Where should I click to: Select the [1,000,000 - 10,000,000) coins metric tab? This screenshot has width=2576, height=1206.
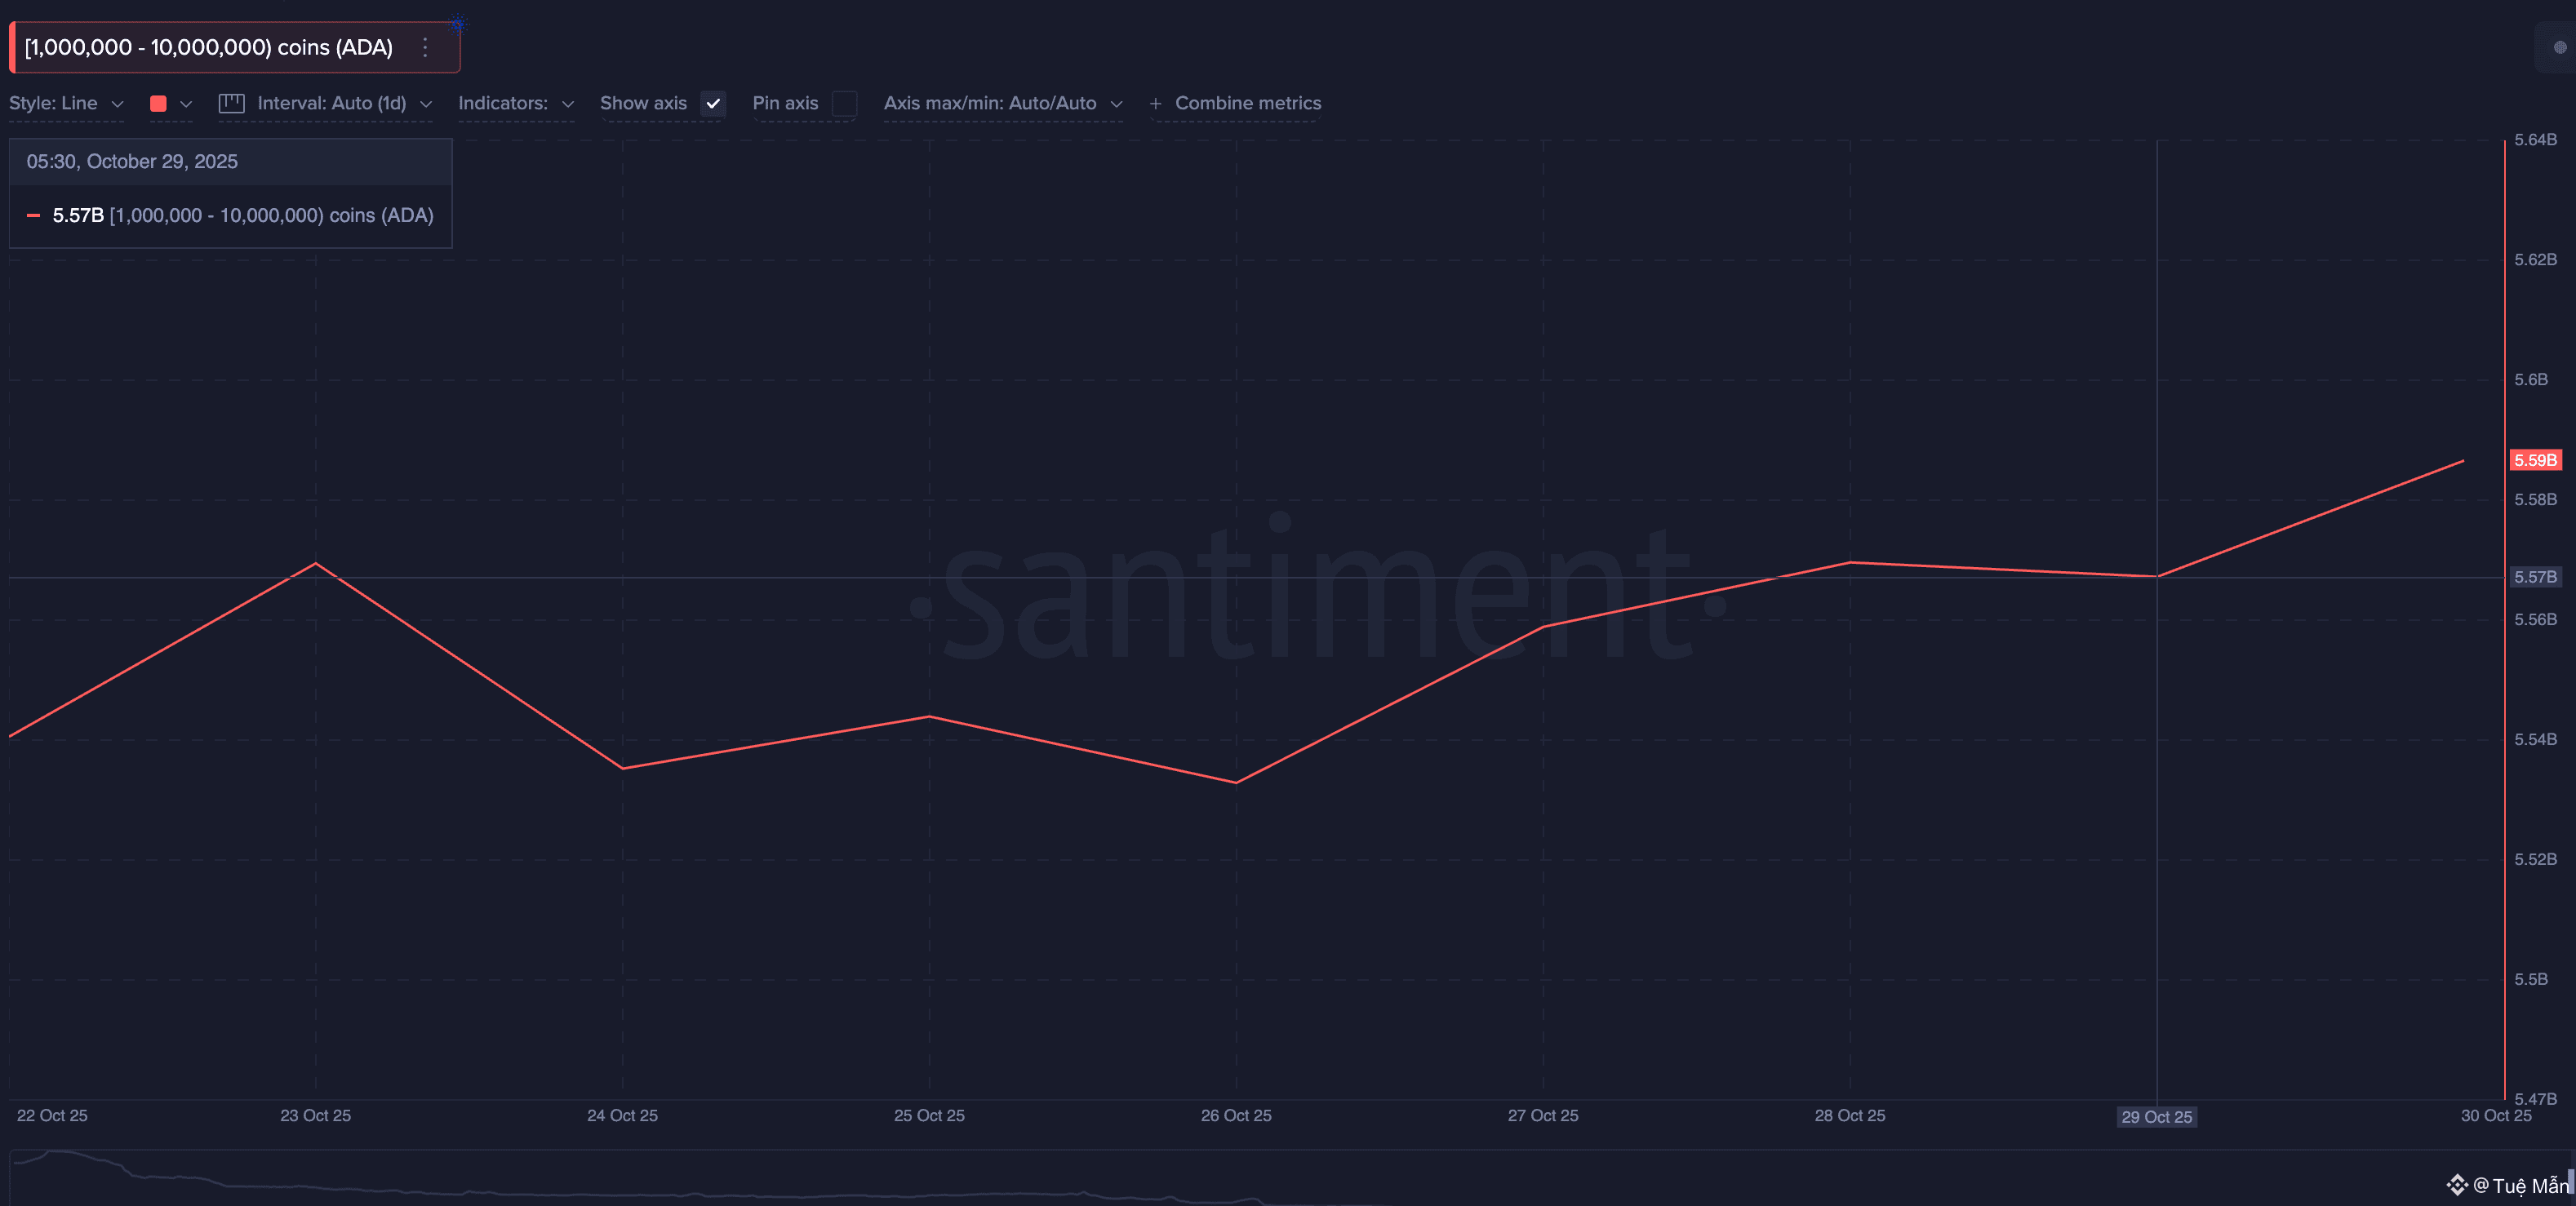(208, 48)
